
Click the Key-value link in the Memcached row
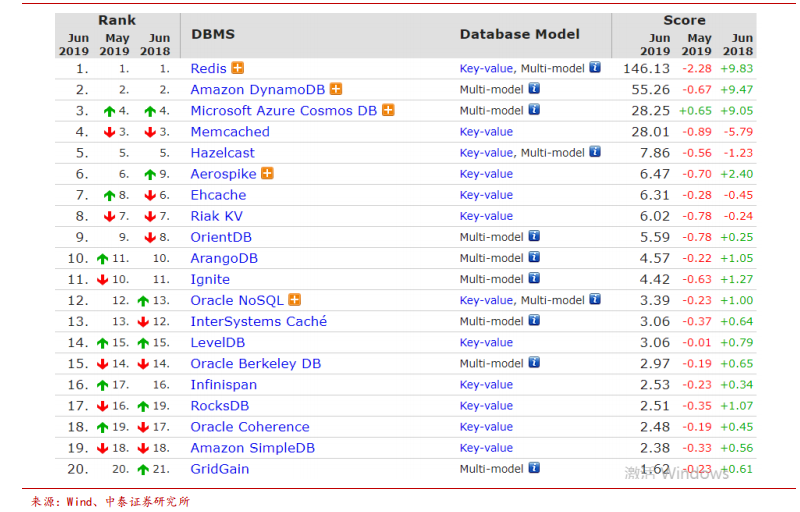click(x=486, y=132)
